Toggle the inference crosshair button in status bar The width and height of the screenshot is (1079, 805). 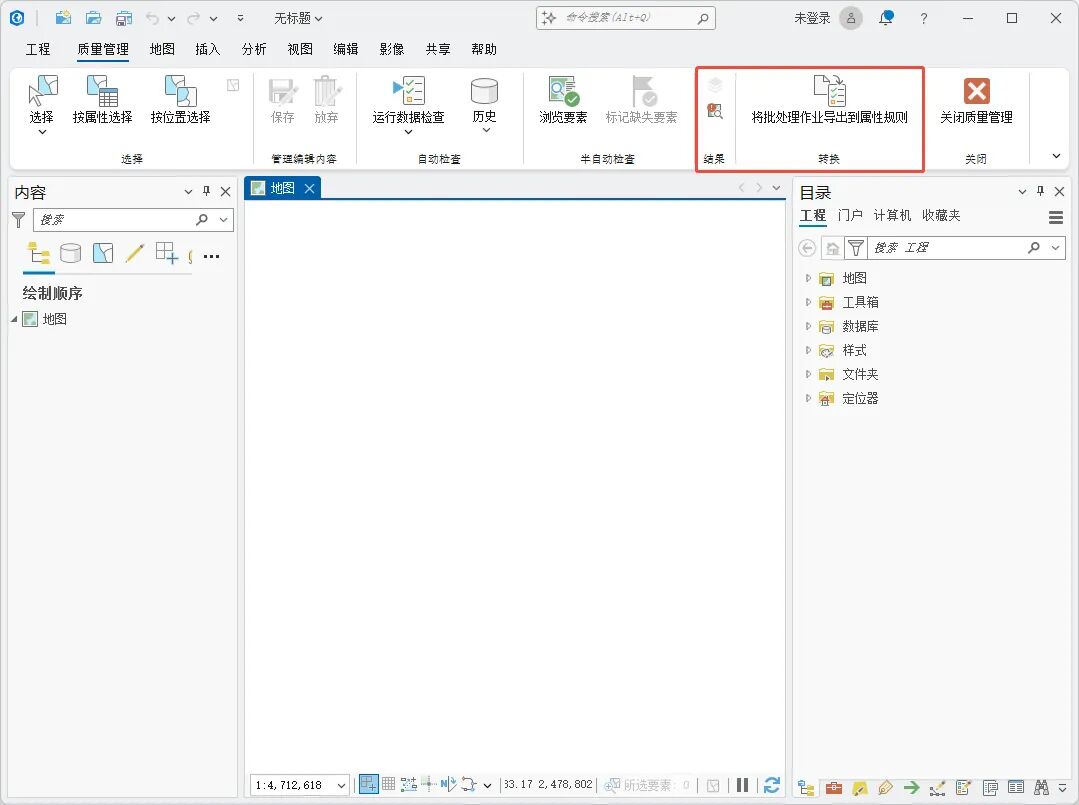(x=429, y=784)
